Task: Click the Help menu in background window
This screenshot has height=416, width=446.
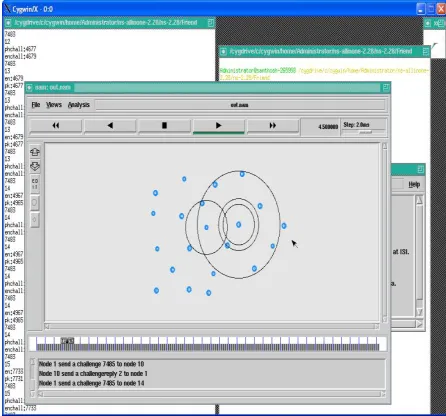Action: (x=414, y=184)
